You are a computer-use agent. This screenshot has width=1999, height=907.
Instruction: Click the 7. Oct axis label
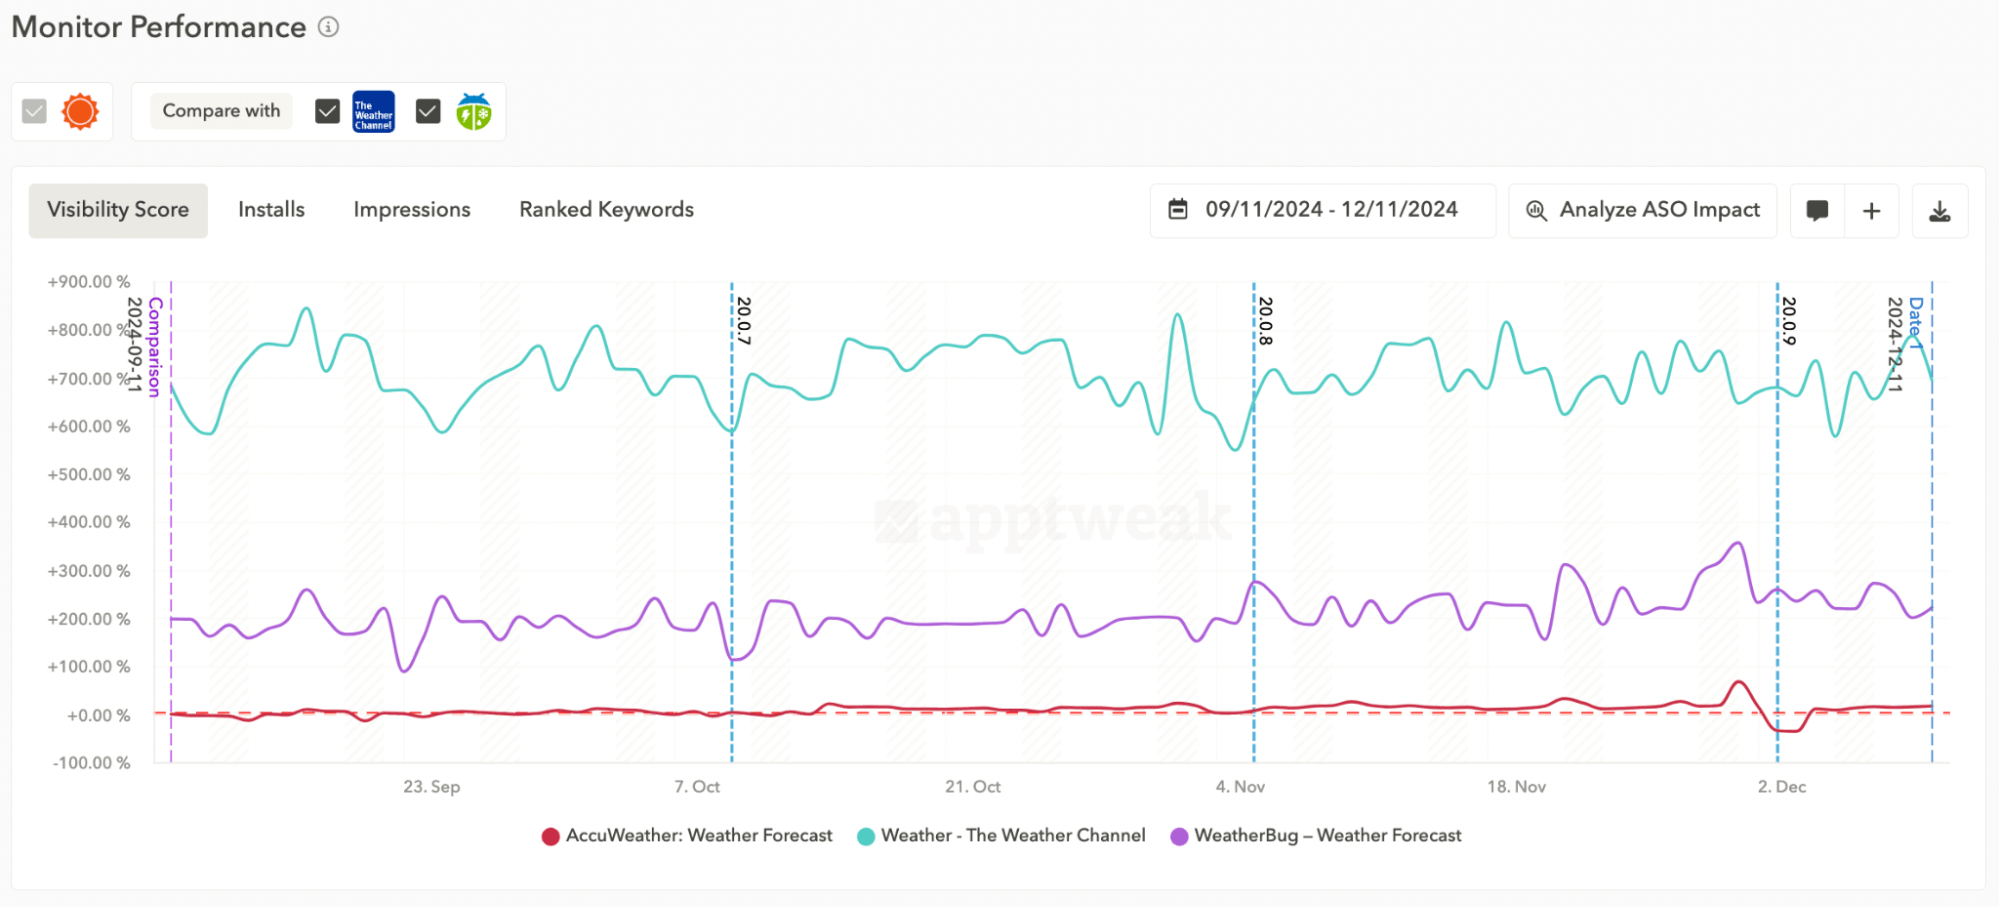[x=697, y=787]
